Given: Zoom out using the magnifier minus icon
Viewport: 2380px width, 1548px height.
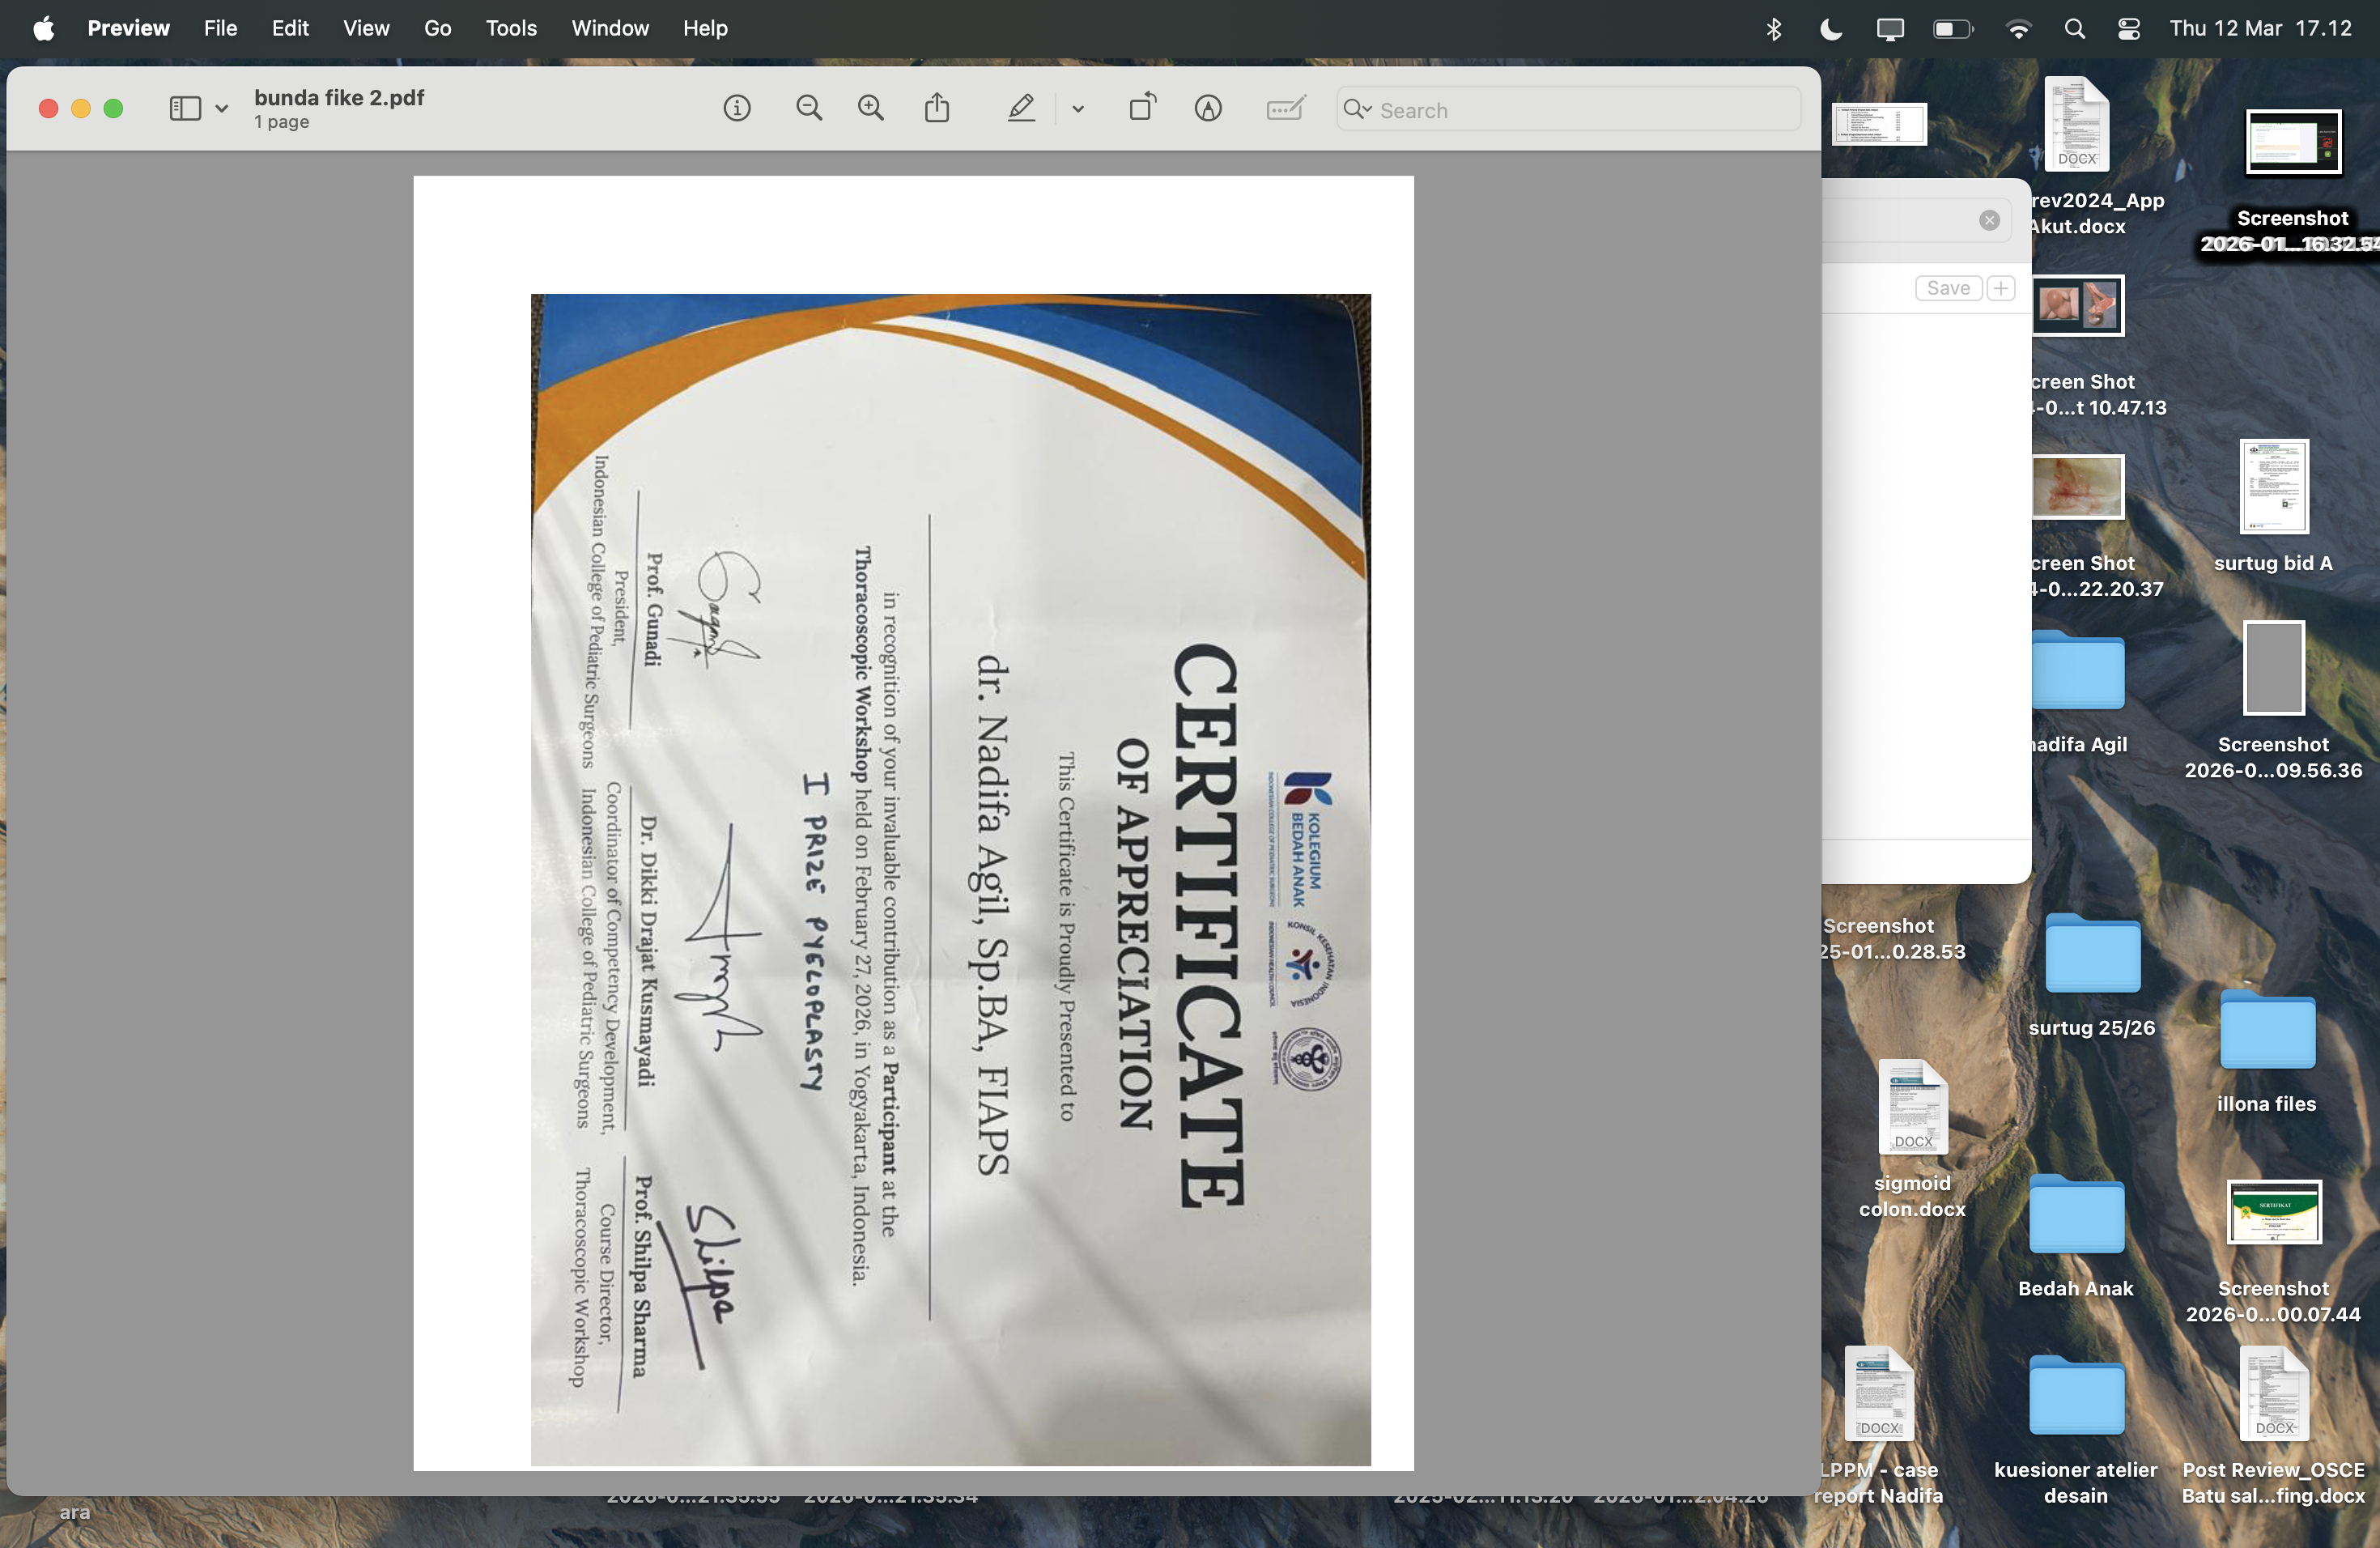Looking at the screenshot, I should tap(808, 108).
